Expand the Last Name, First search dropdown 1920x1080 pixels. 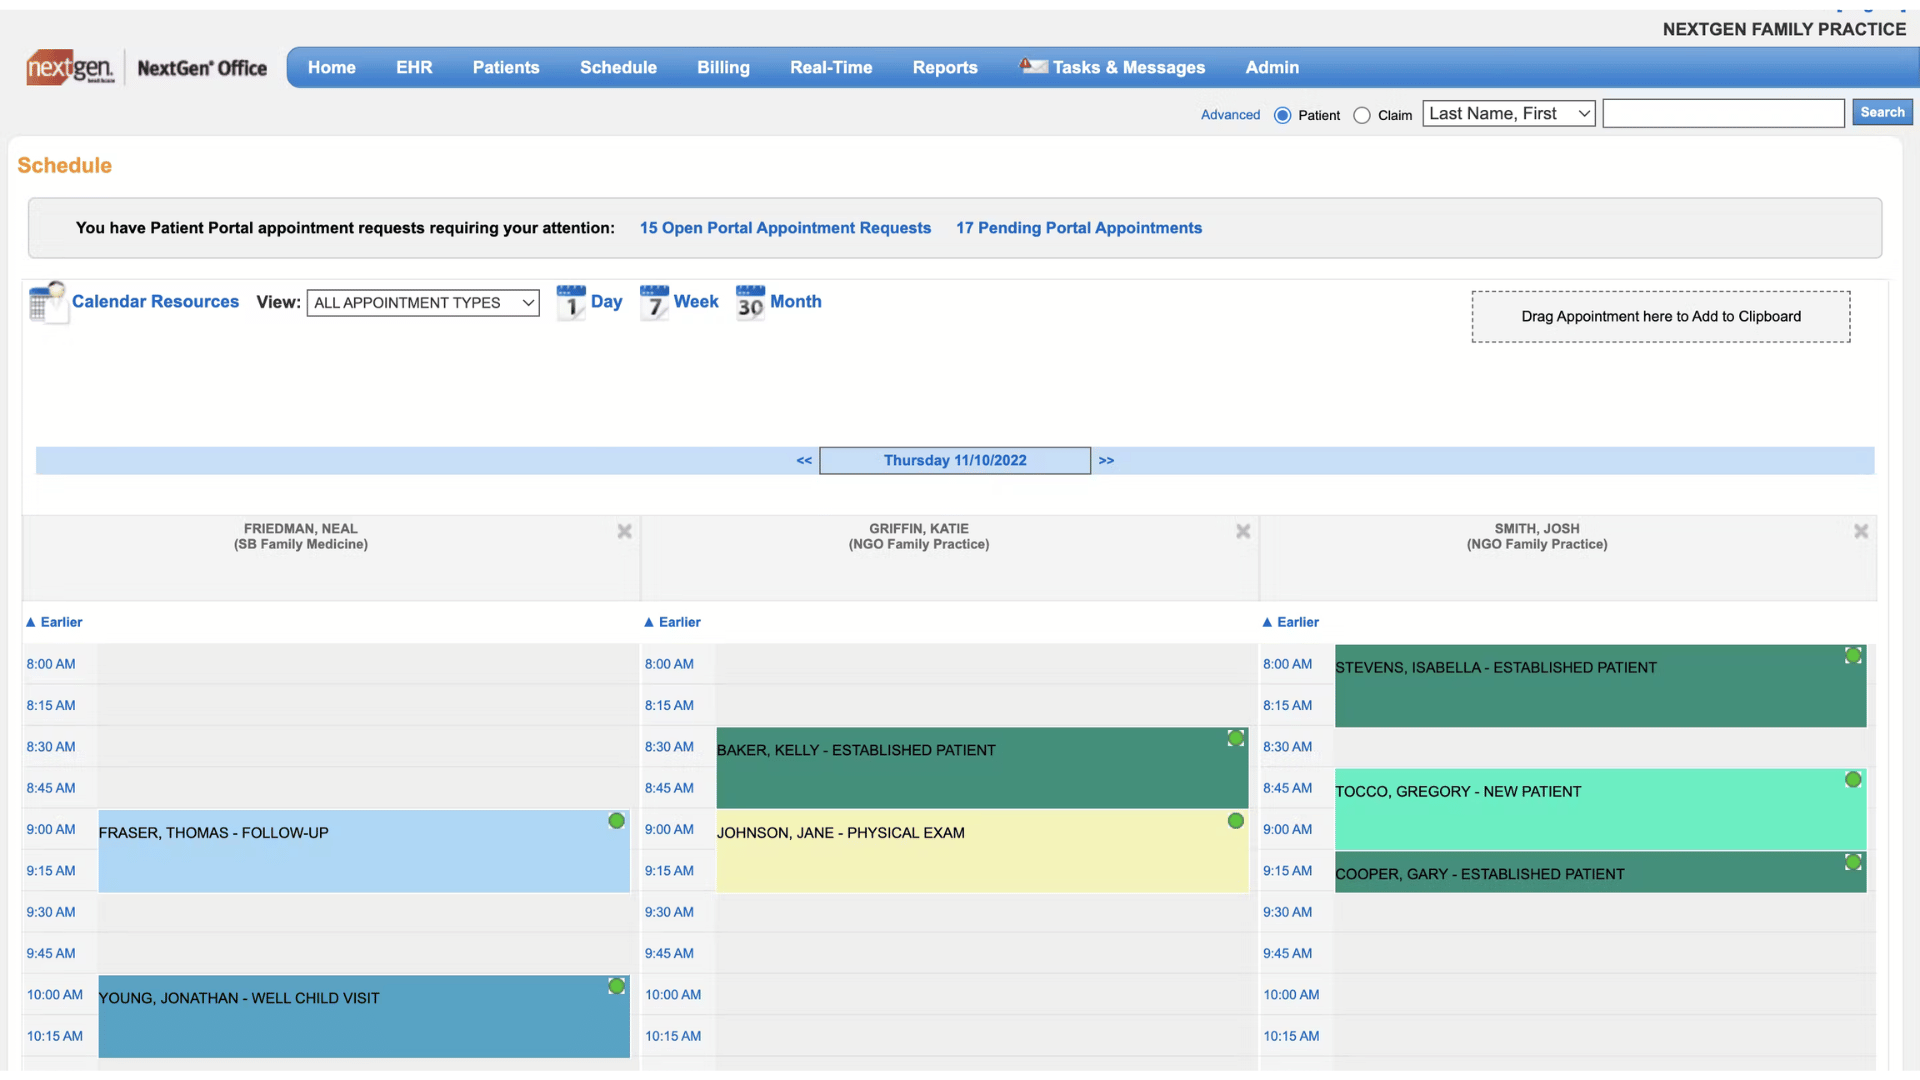coord(1508,114)
